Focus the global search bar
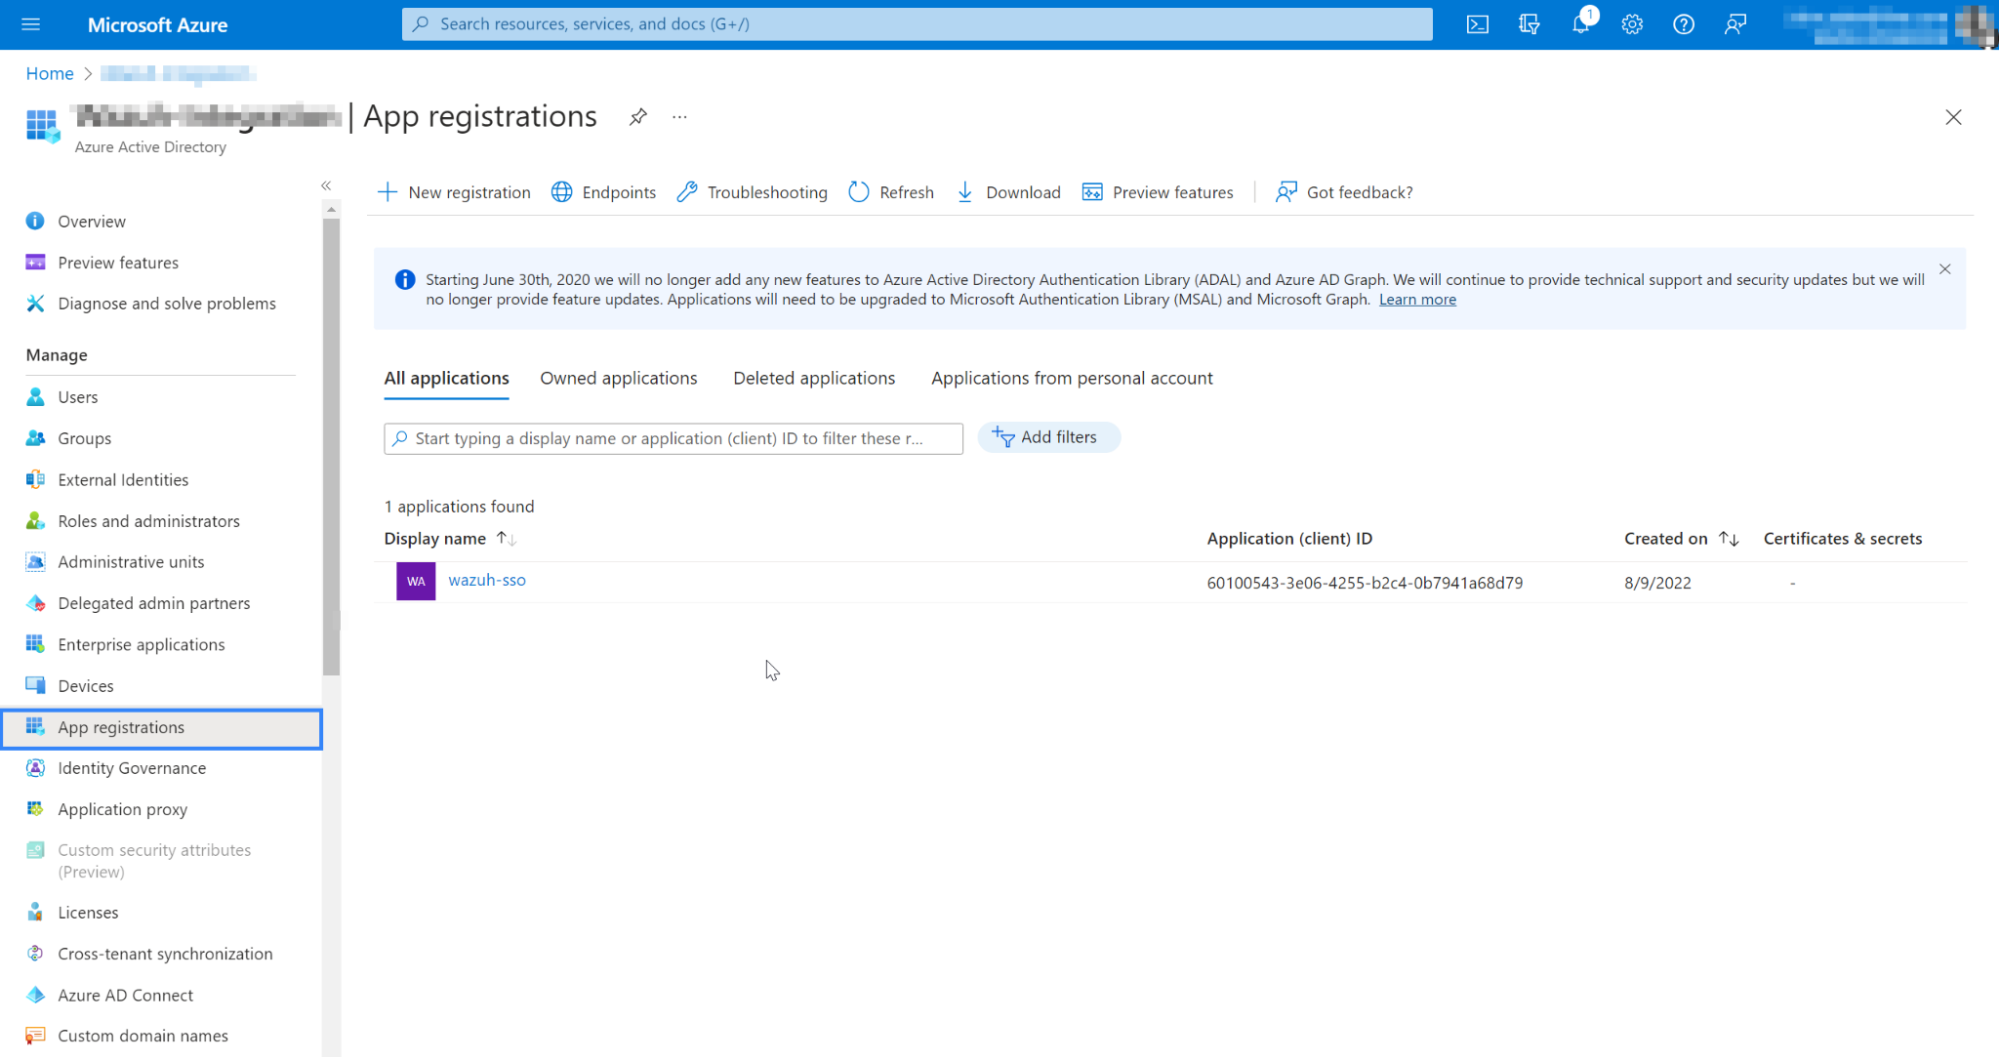This screenshot has height=1058, width=1999. 917,24
